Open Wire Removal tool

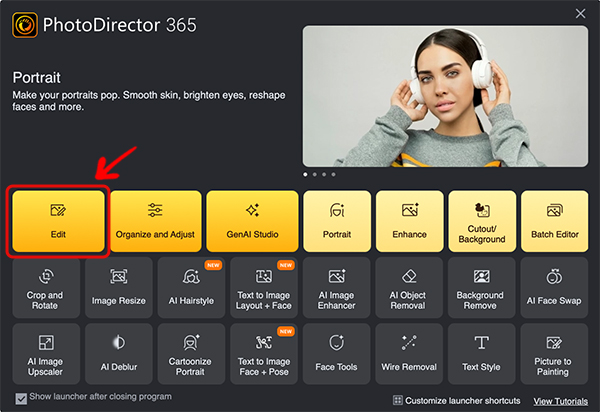(409, 354)
